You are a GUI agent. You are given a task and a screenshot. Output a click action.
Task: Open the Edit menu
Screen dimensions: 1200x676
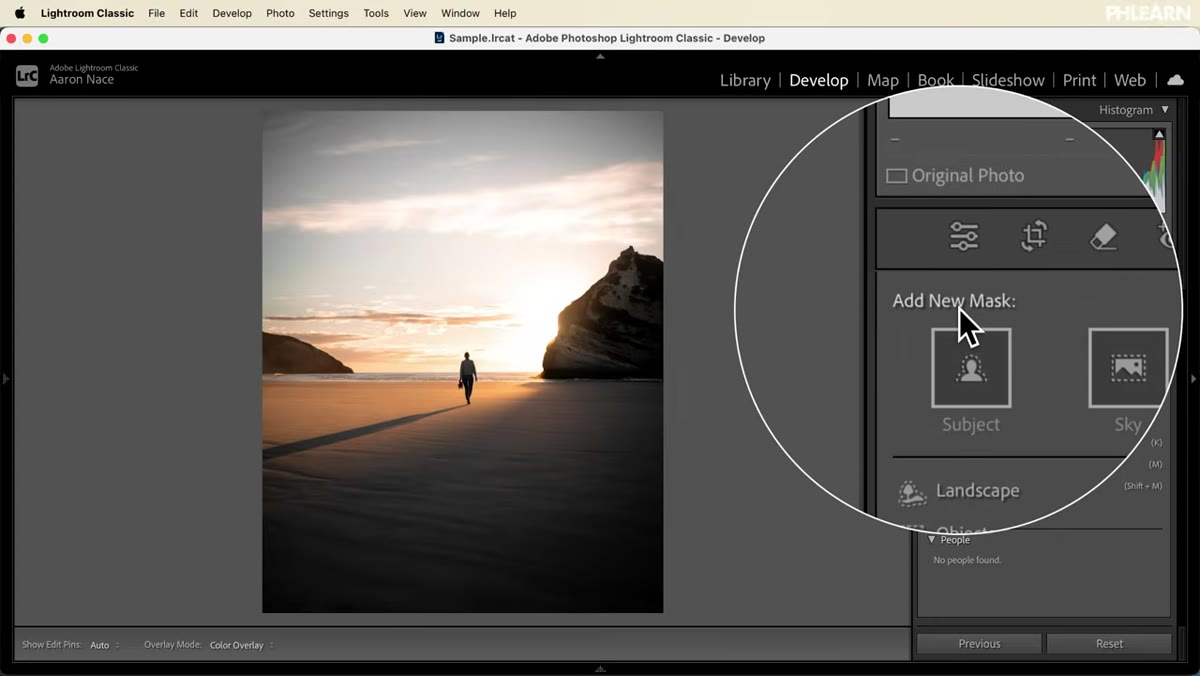click(x=189, y=13)
